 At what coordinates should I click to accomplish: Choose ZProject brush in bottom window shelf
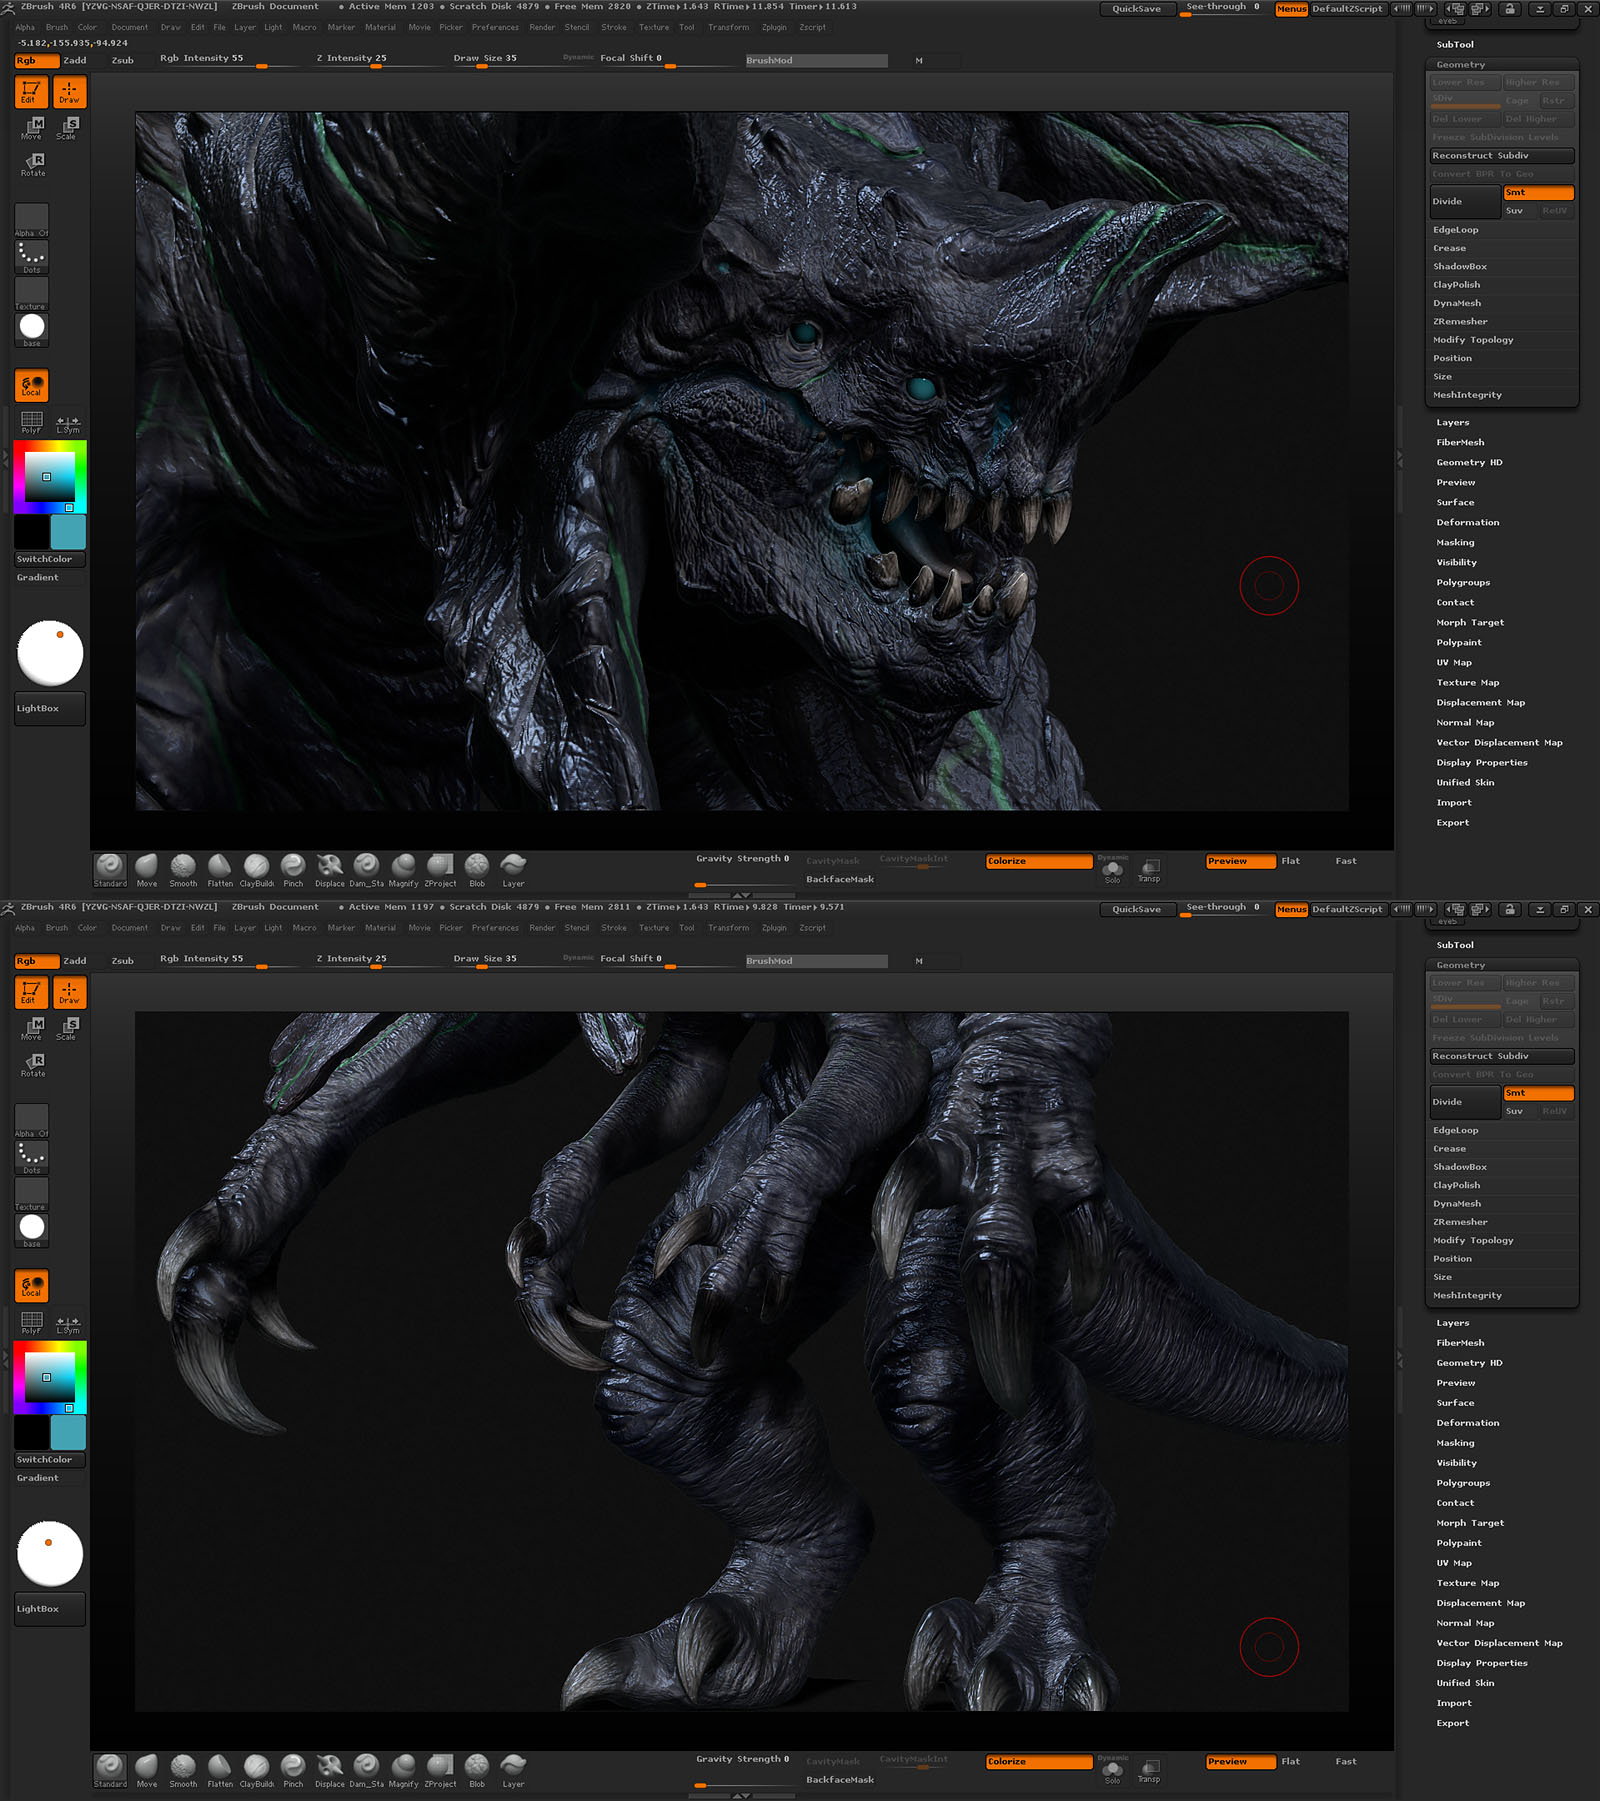coord(440,1770)
